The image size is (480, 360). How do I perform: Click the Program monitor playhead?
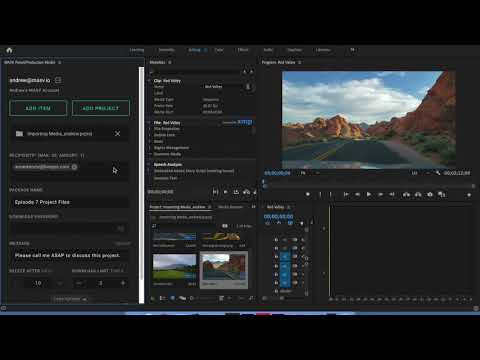coord(263,182)
